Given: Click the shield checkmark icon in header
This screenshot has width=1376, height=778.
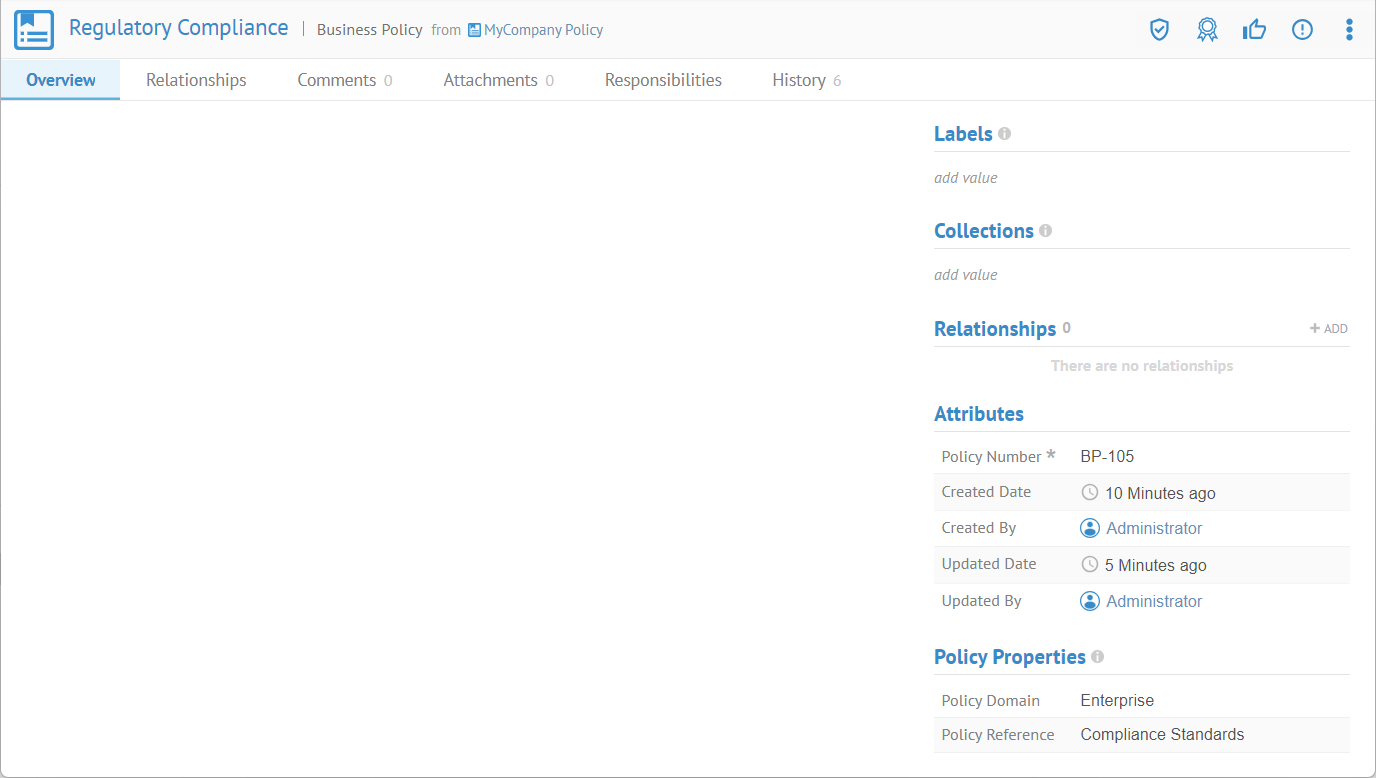Looking at the screenshot, I should click(1159, 30).
